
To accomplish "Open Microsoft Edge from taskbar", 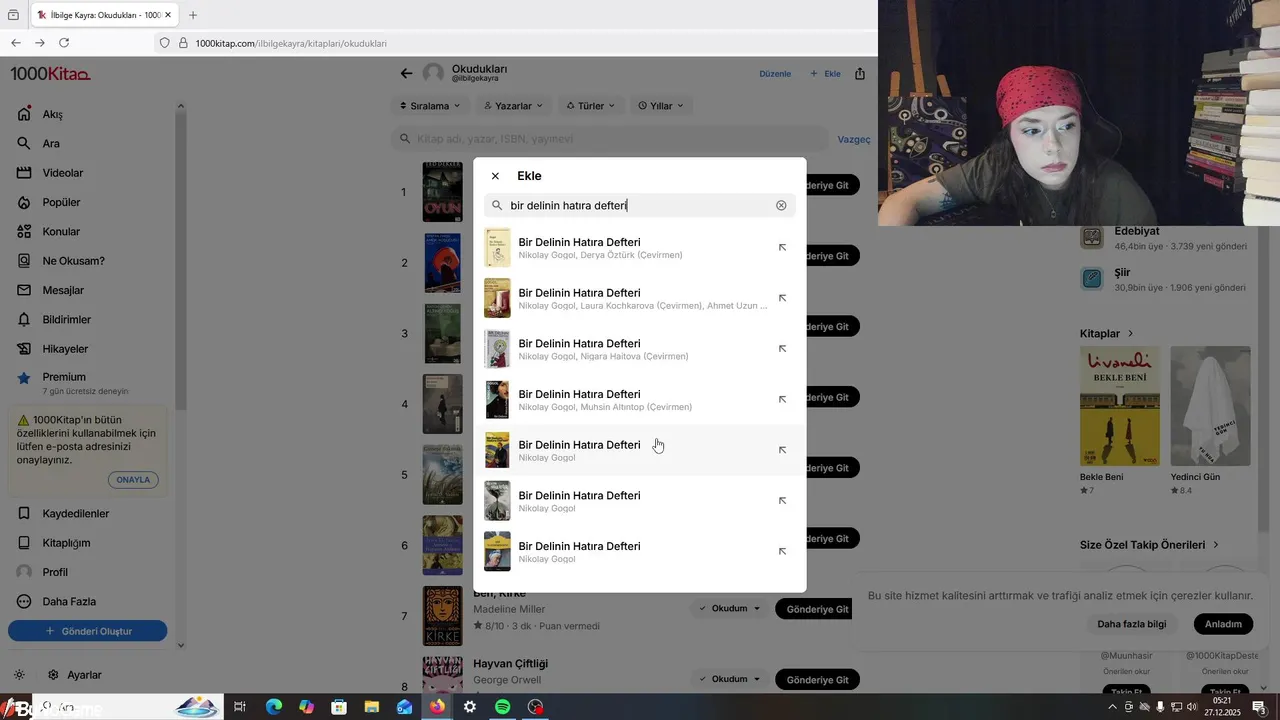I will coord(273,707).
